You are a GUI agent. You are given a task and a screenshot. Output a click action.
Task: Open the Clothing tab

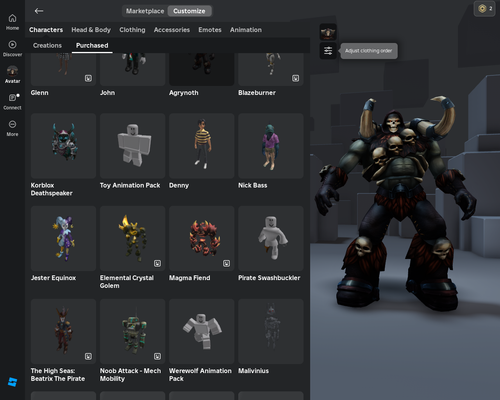tap(132, 30)
